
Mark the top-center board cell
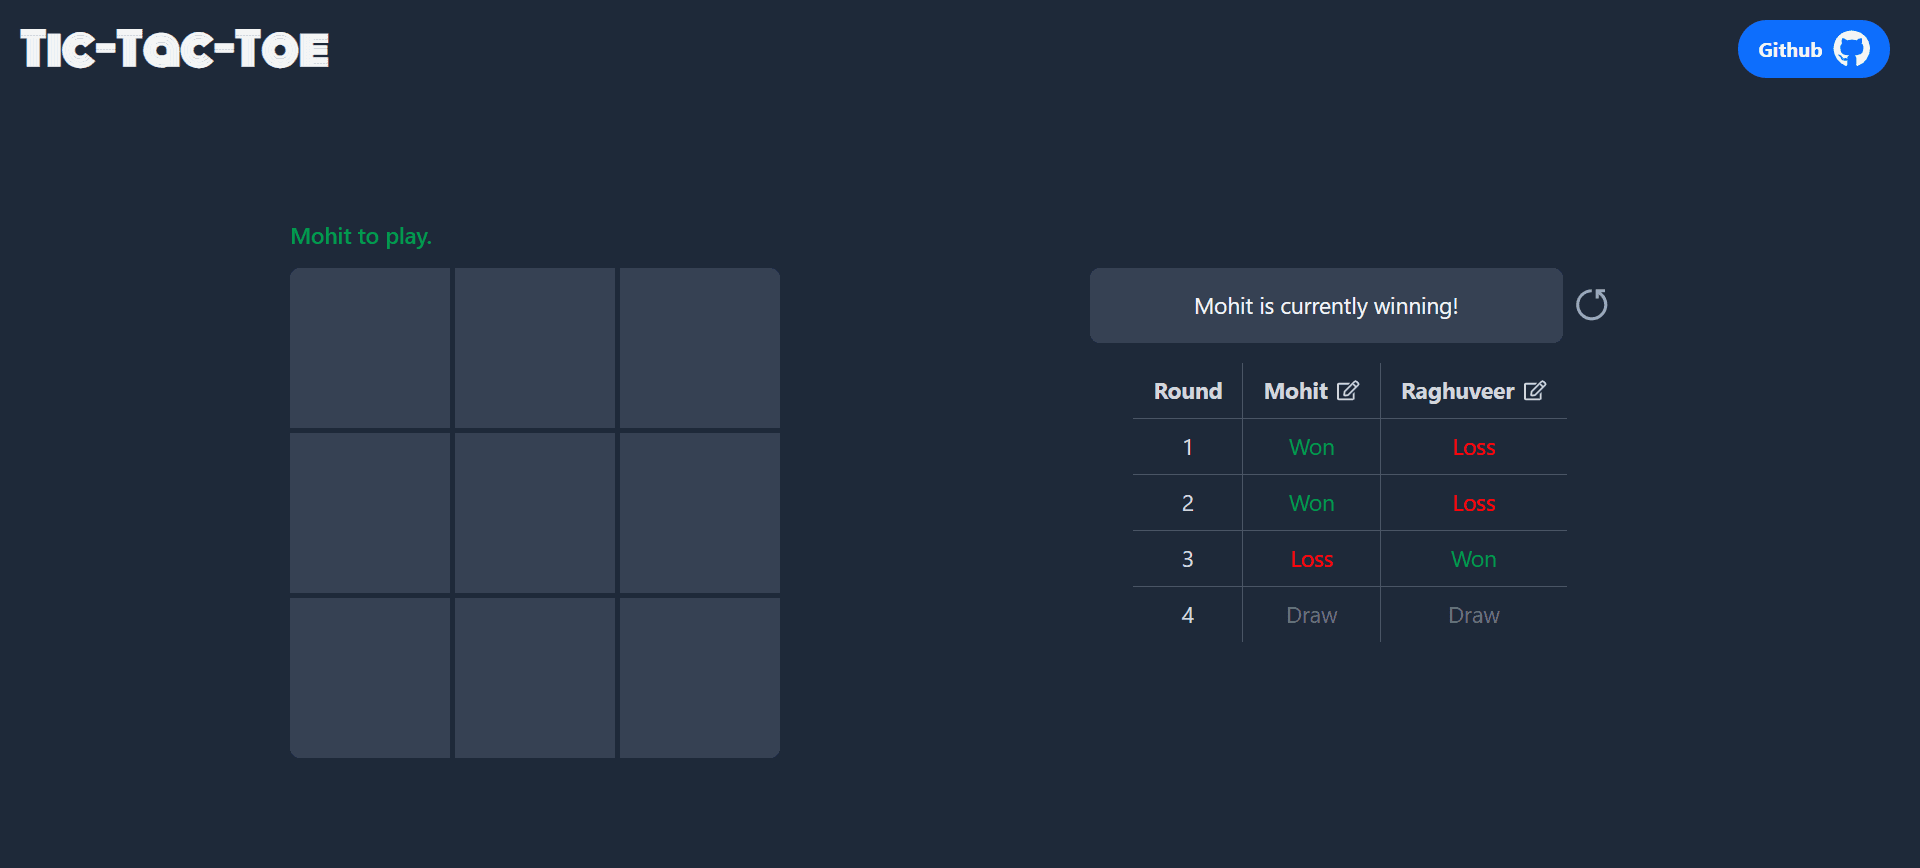click(x=535, y=347)
